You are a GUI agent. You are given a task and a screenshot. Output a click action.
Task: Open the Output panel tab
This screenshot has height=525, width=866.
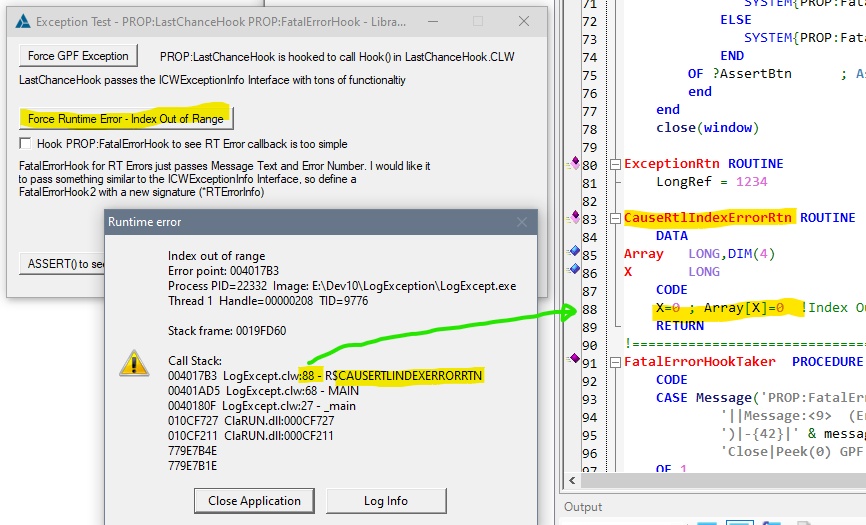tap(584, 507)
